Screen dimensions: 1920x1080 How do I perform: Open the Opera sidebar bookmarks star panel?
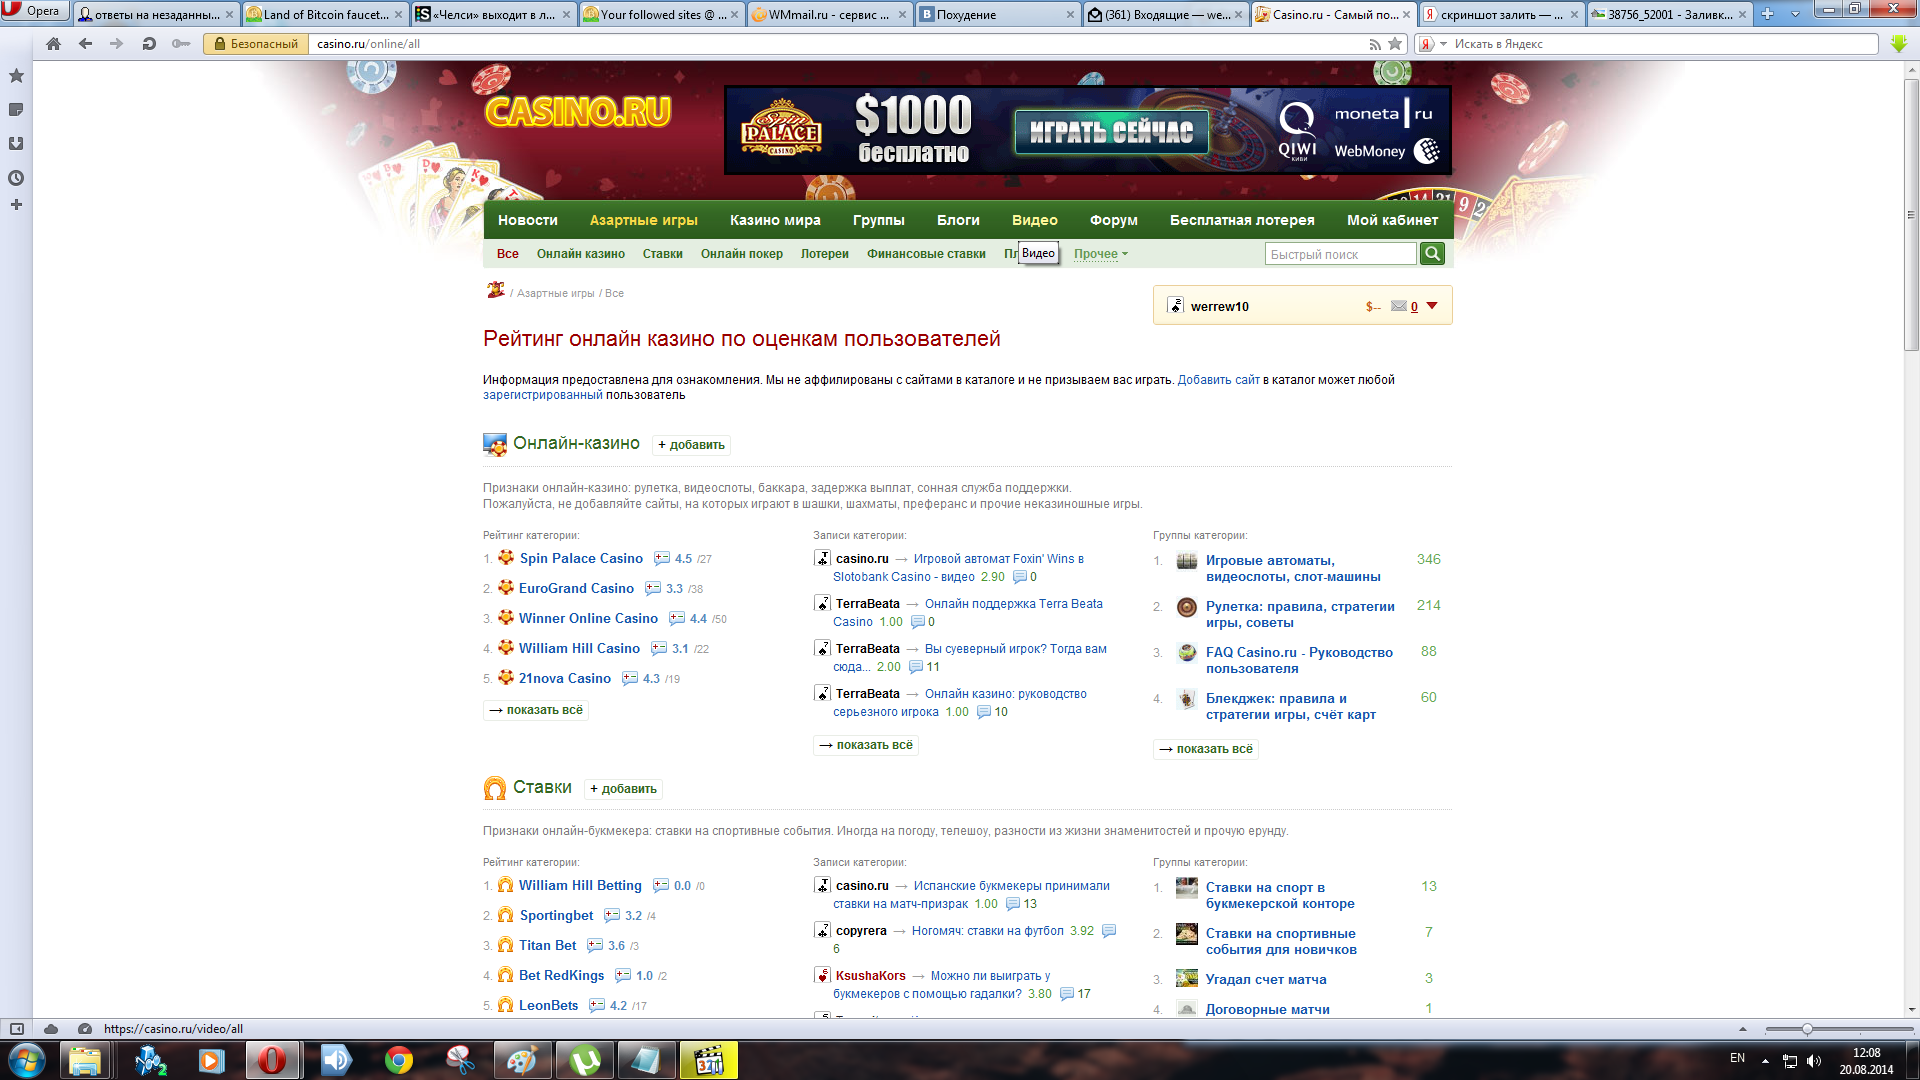16,76
